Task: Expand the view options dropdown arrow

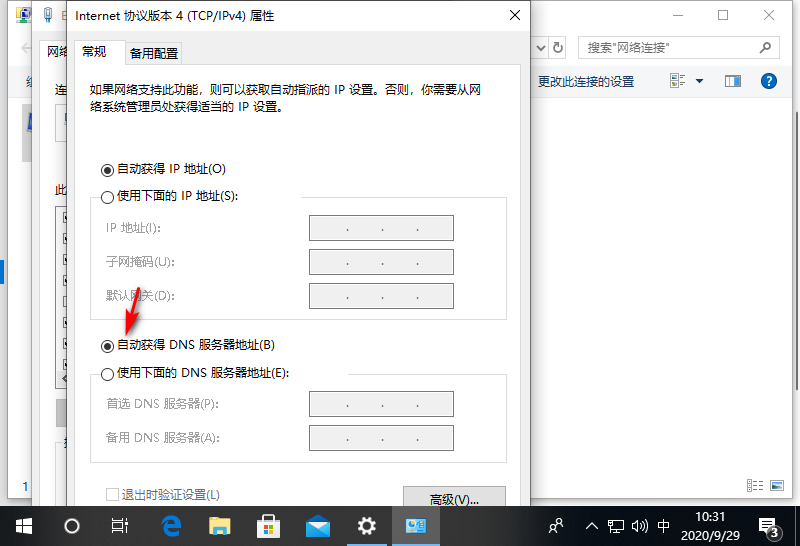Action: click(x=699, y=81)
